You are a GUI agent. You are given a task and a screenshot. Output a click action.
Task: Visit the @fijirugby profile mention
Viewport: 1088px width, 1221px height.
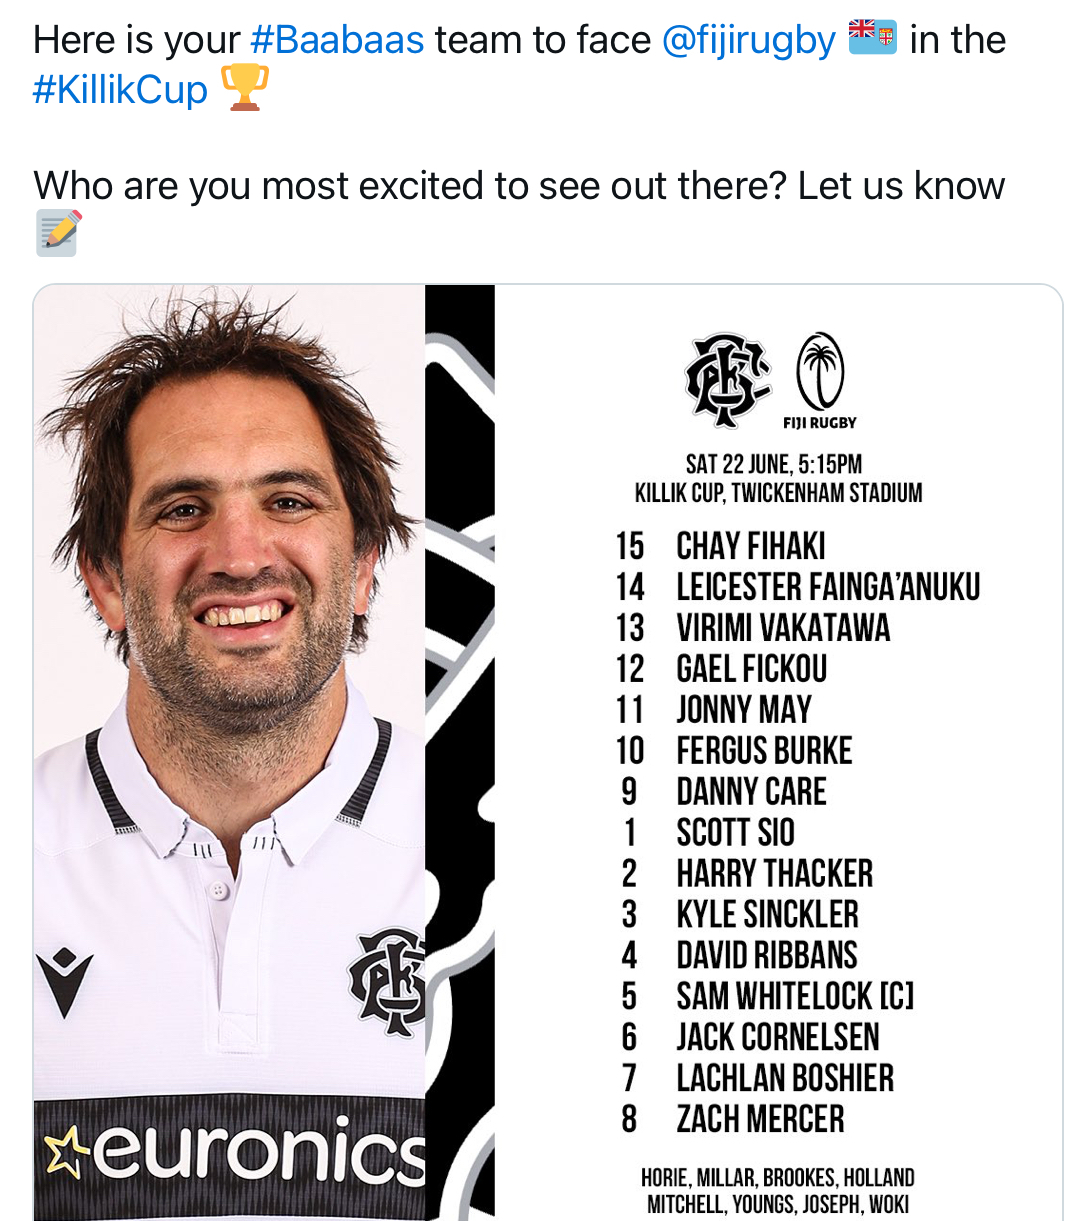pos(748,40)
